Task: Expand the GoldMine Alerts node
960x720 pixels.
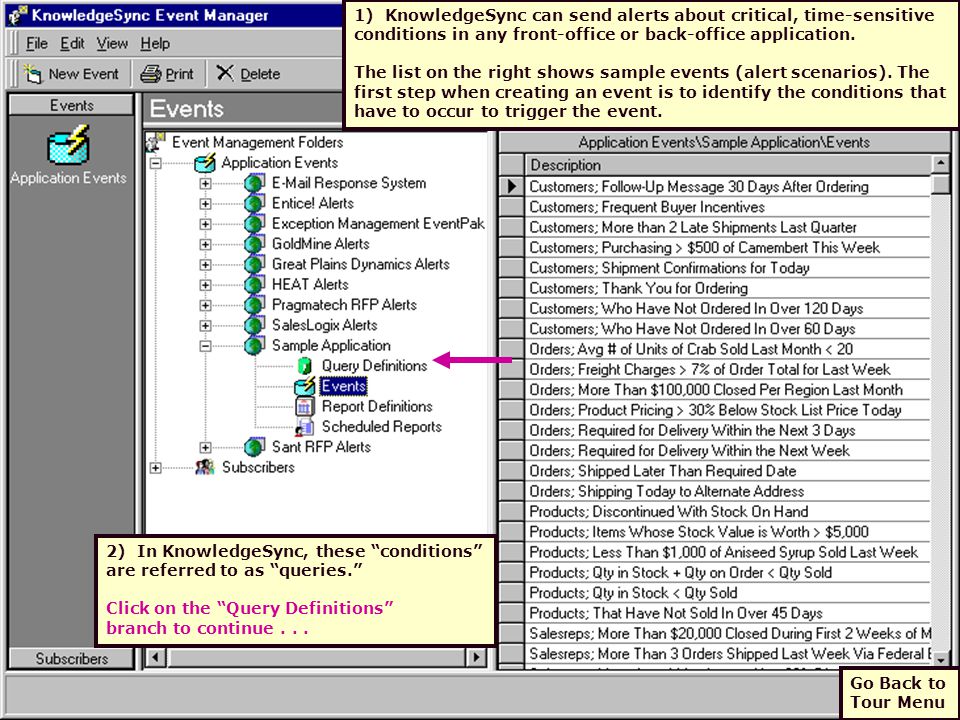Action: (205, 244)
